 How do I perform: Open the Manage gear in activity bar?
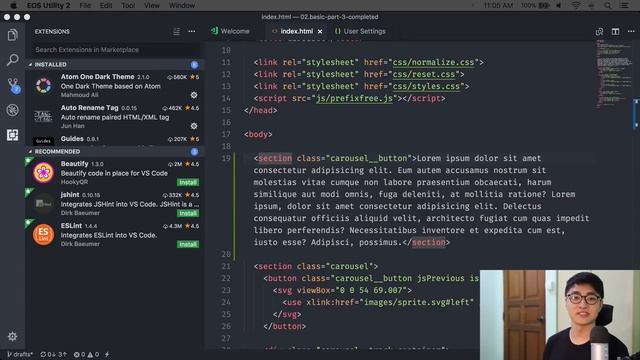(x=13, y=336)
